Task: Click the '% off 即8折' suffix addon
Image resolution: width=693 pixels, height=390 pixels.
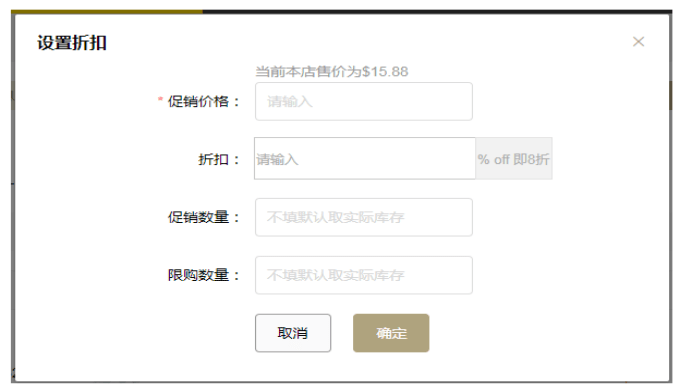Action: (514, 159)
